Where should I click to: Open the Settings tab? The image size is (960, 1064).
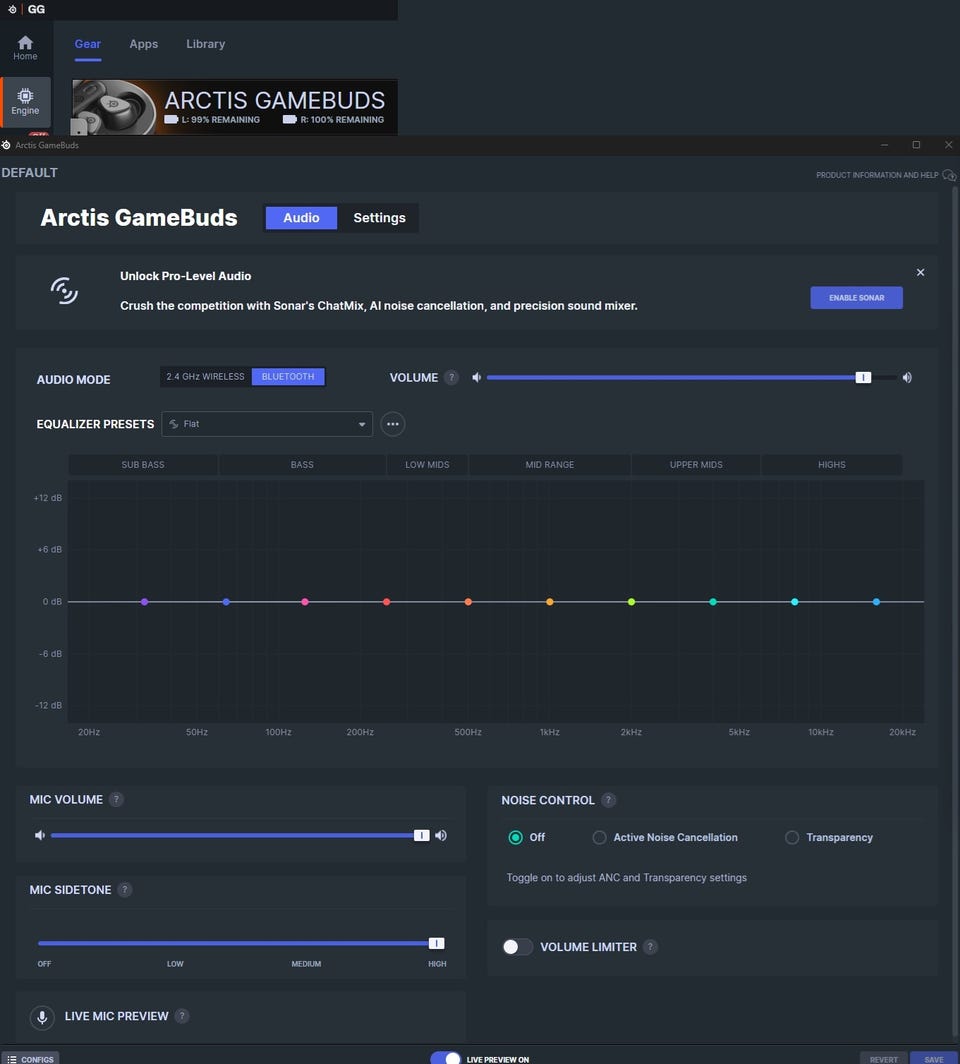[379, 218]
